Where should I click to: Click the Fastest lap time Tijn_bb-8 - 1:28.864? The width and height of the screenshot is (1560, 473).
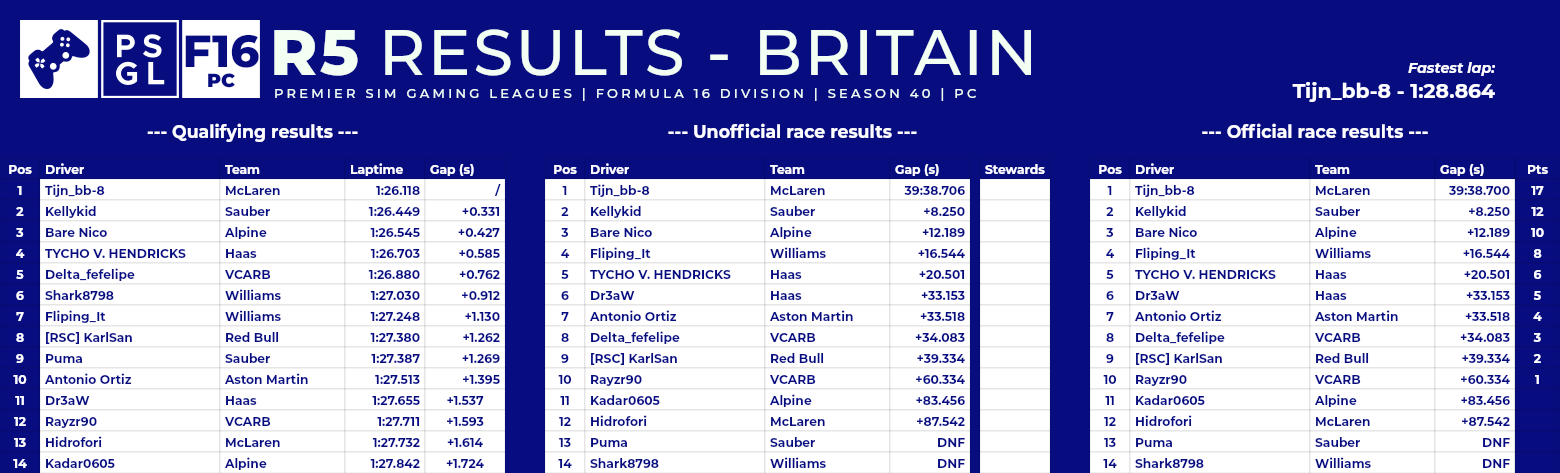(x=1394, y=91)
